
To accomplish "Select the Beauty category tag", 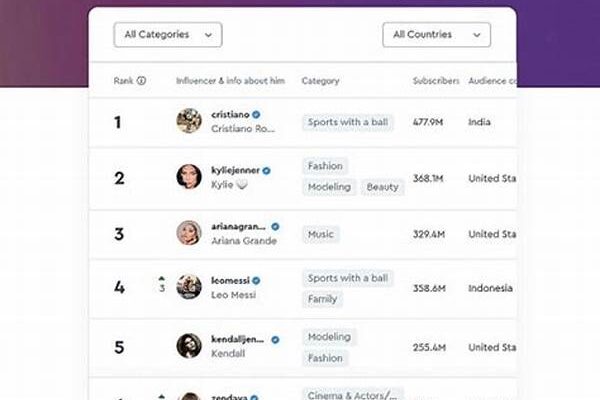I will pyautogui.click(x=382, y=187).
